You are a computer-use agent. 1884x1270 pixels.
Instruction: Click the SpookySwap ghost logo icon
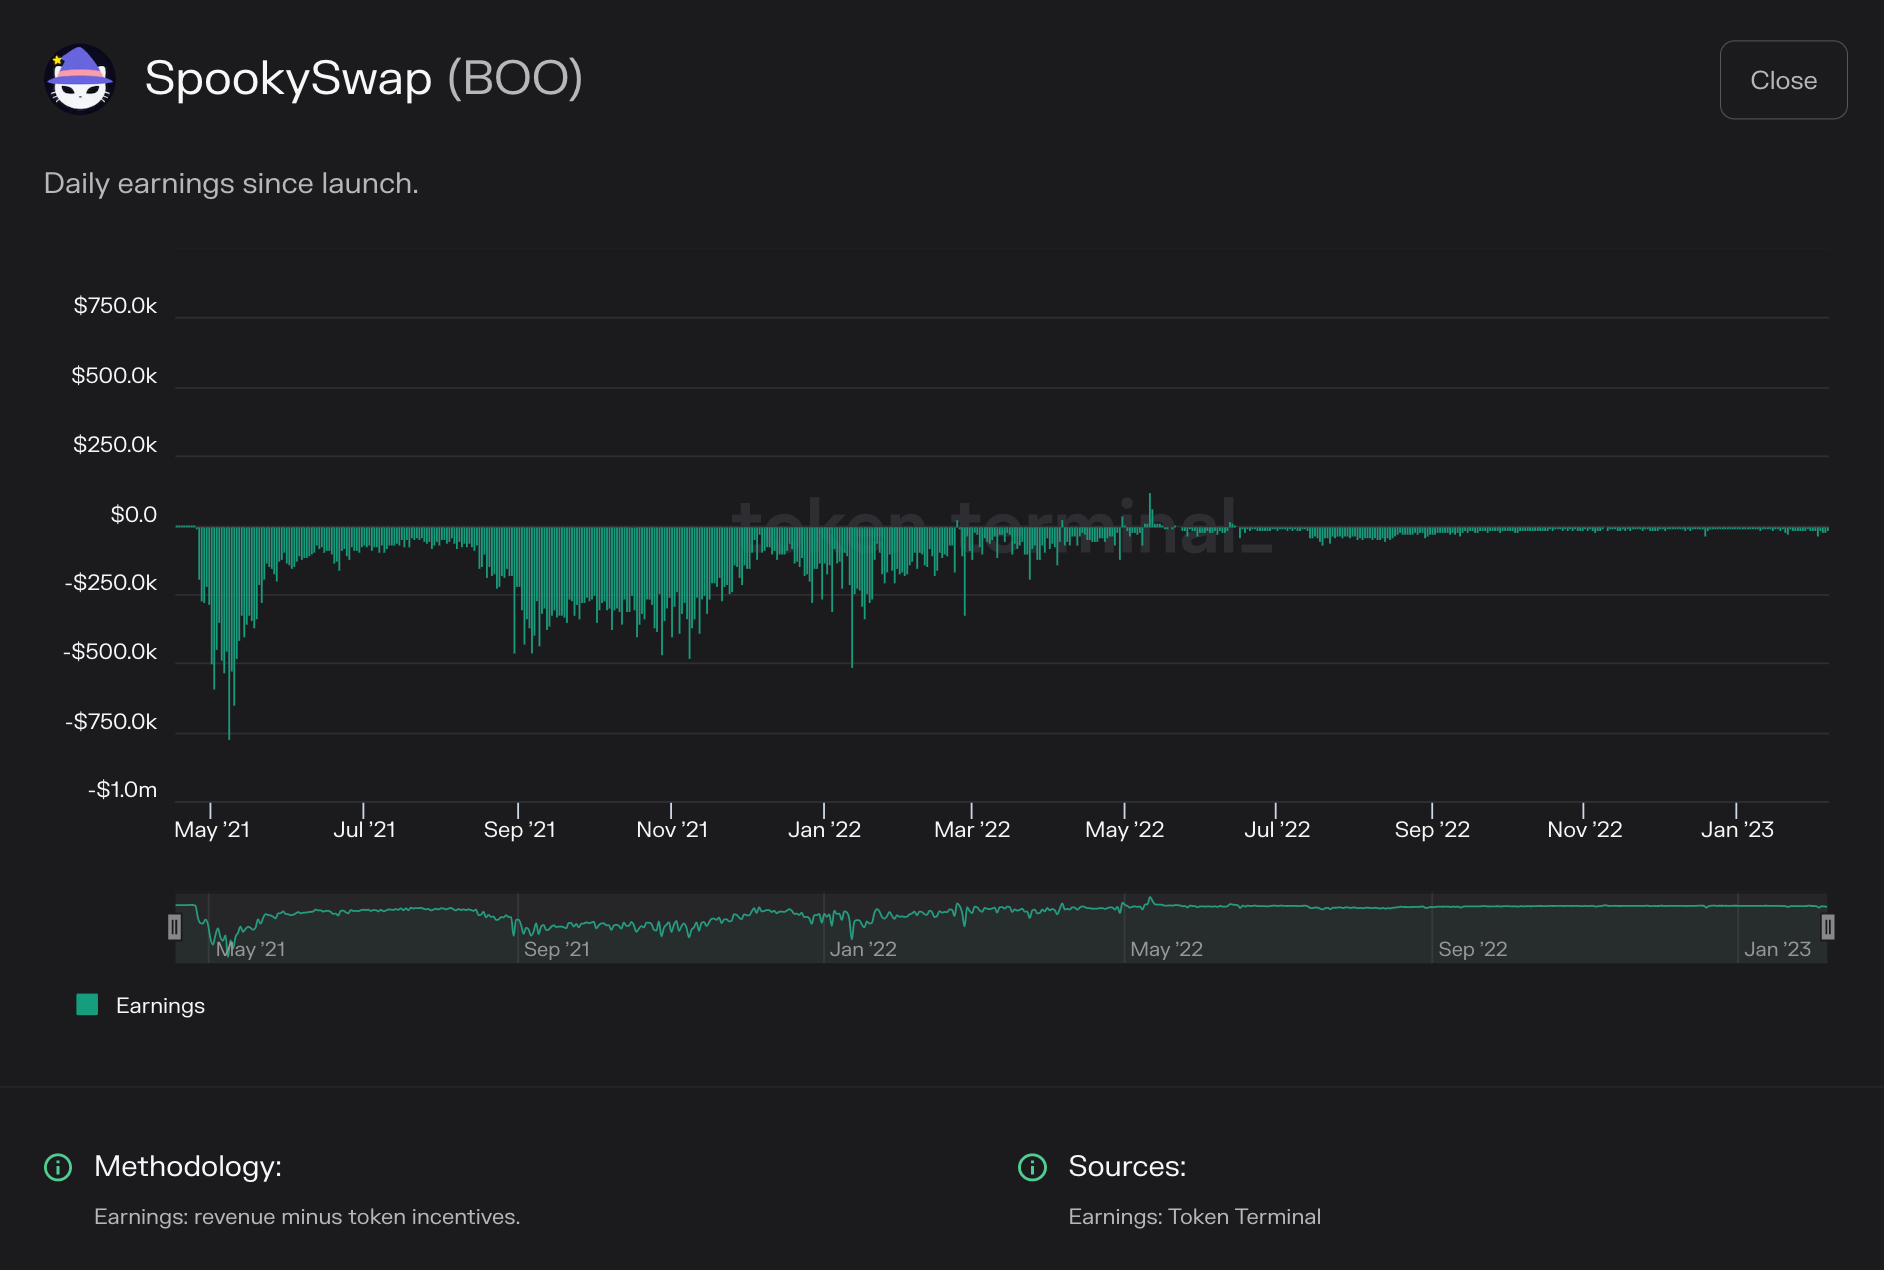[x=80, y=79]
